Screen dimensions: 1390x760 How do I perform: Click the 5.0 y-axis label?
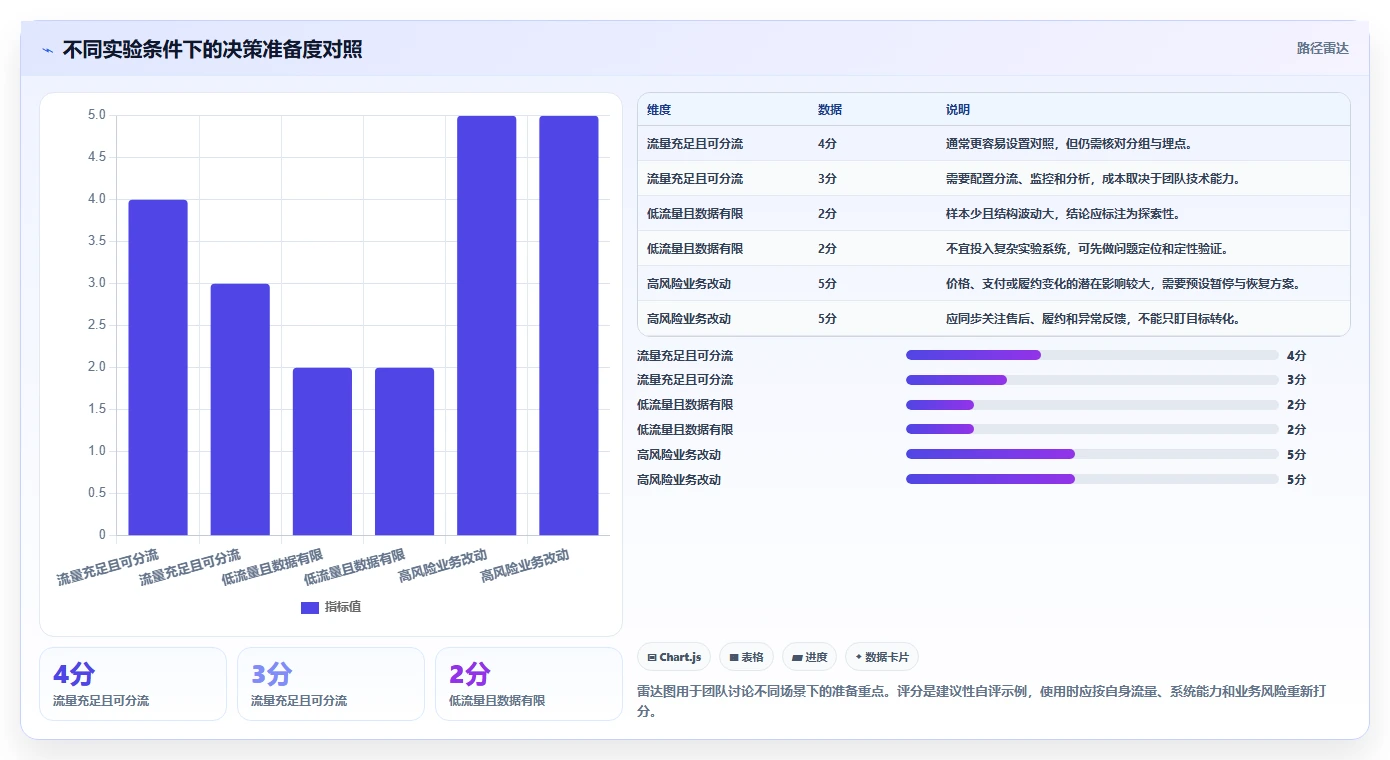click(97, 115)
